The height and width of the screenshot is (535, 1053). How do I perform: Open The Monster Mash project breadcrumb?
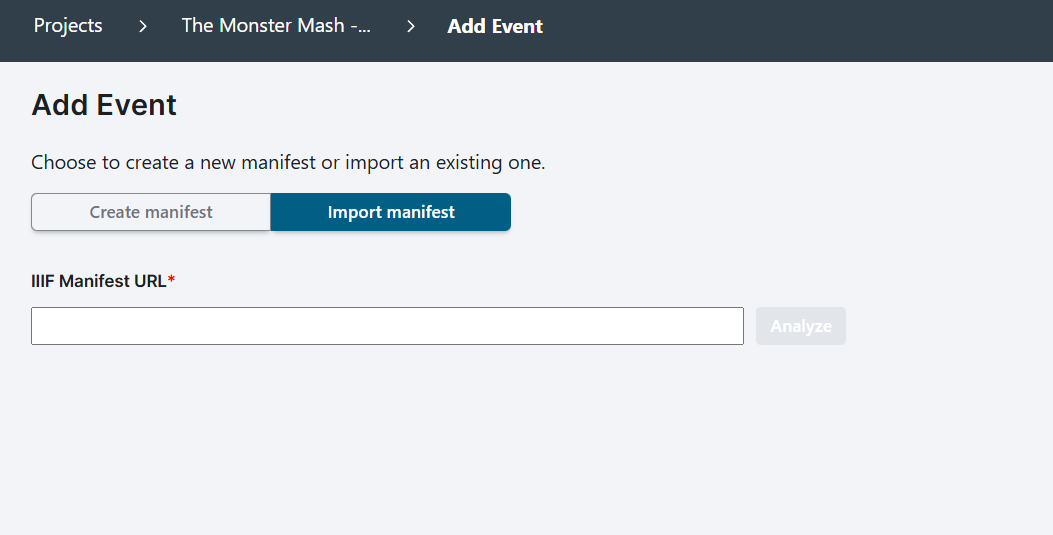pos(276,26)
